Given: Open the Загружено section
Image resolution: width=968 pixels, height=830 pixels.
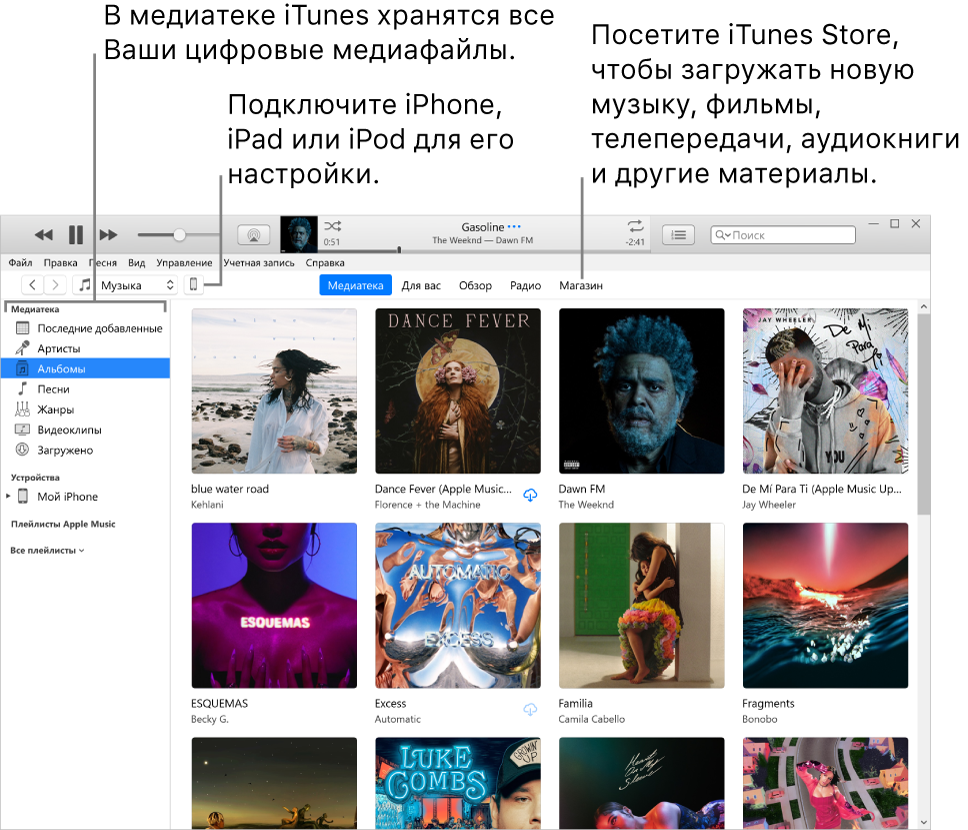Looking at the screenshot, I should point(60,449).
